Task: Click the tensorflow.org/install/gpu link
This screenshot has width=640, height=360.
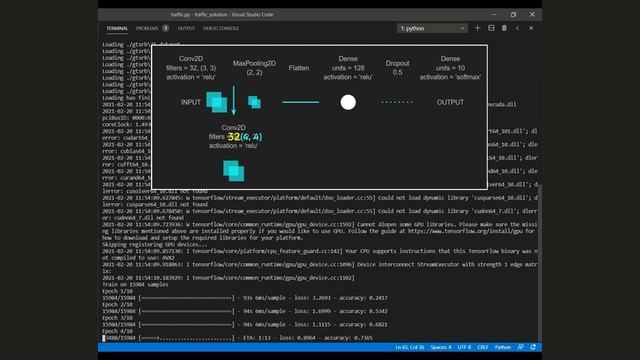Action: coord(465,231)
